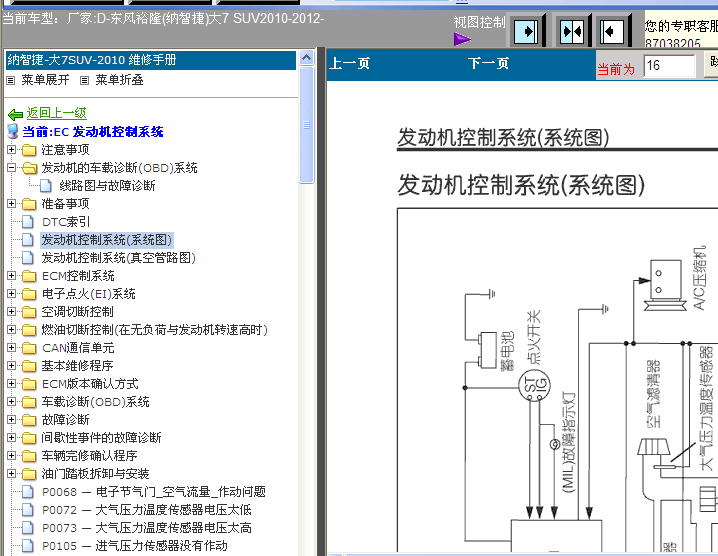Select 发动机控制系统(系统图) tree item
Viewport: 718px width, 556px height.
tap(107, 240)
